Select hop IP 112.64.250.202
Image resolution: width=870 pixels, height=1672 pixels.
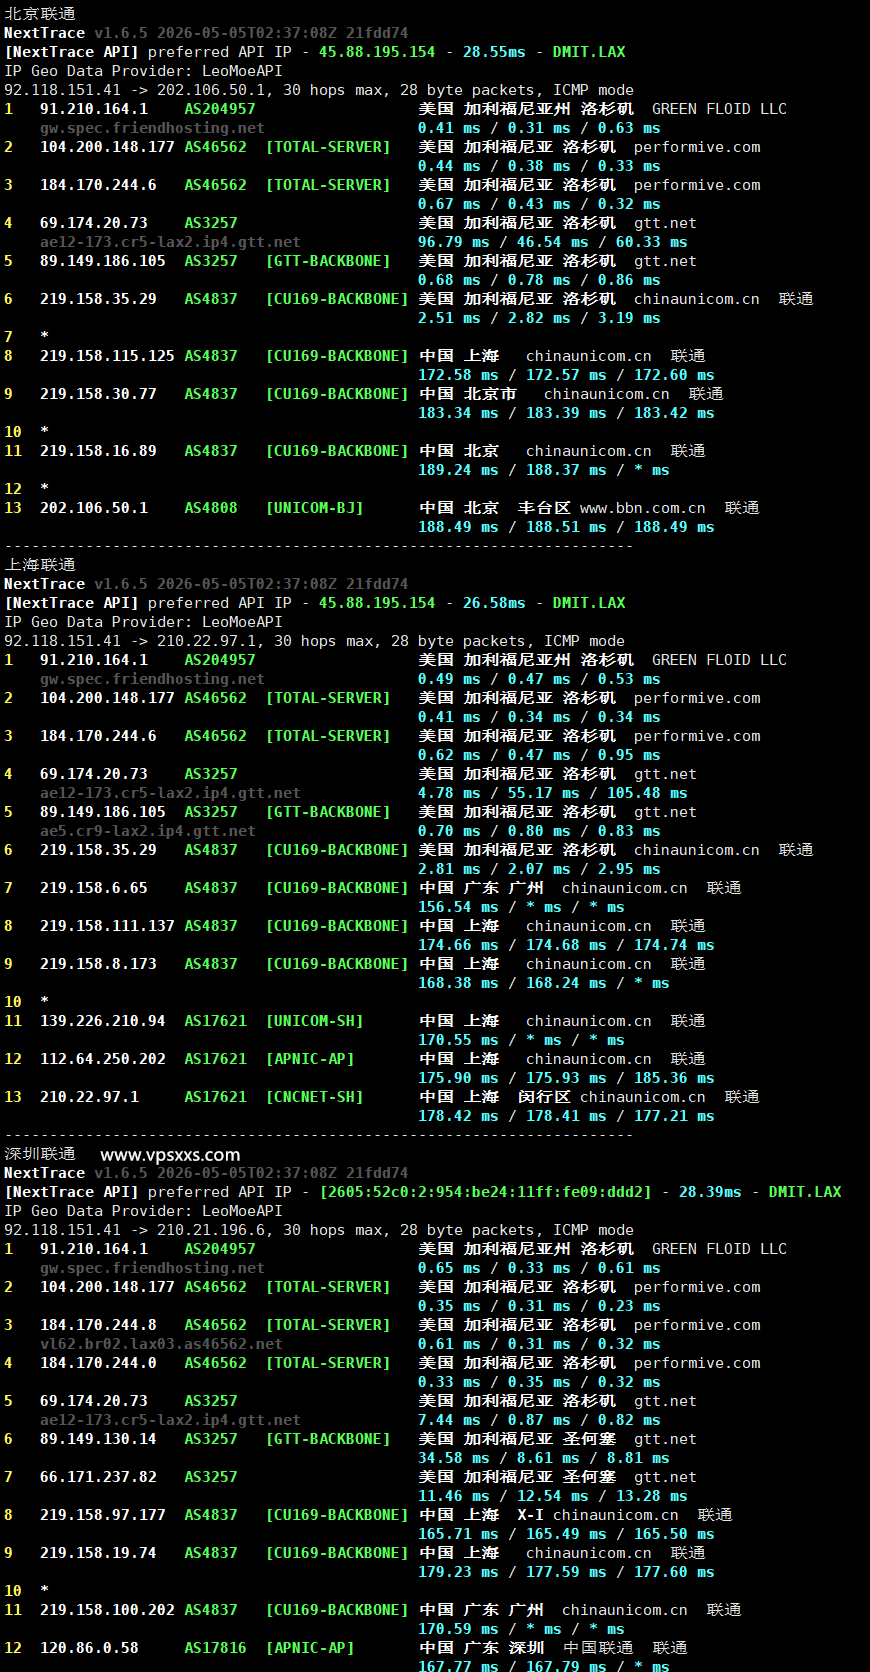coord(103,1059)
